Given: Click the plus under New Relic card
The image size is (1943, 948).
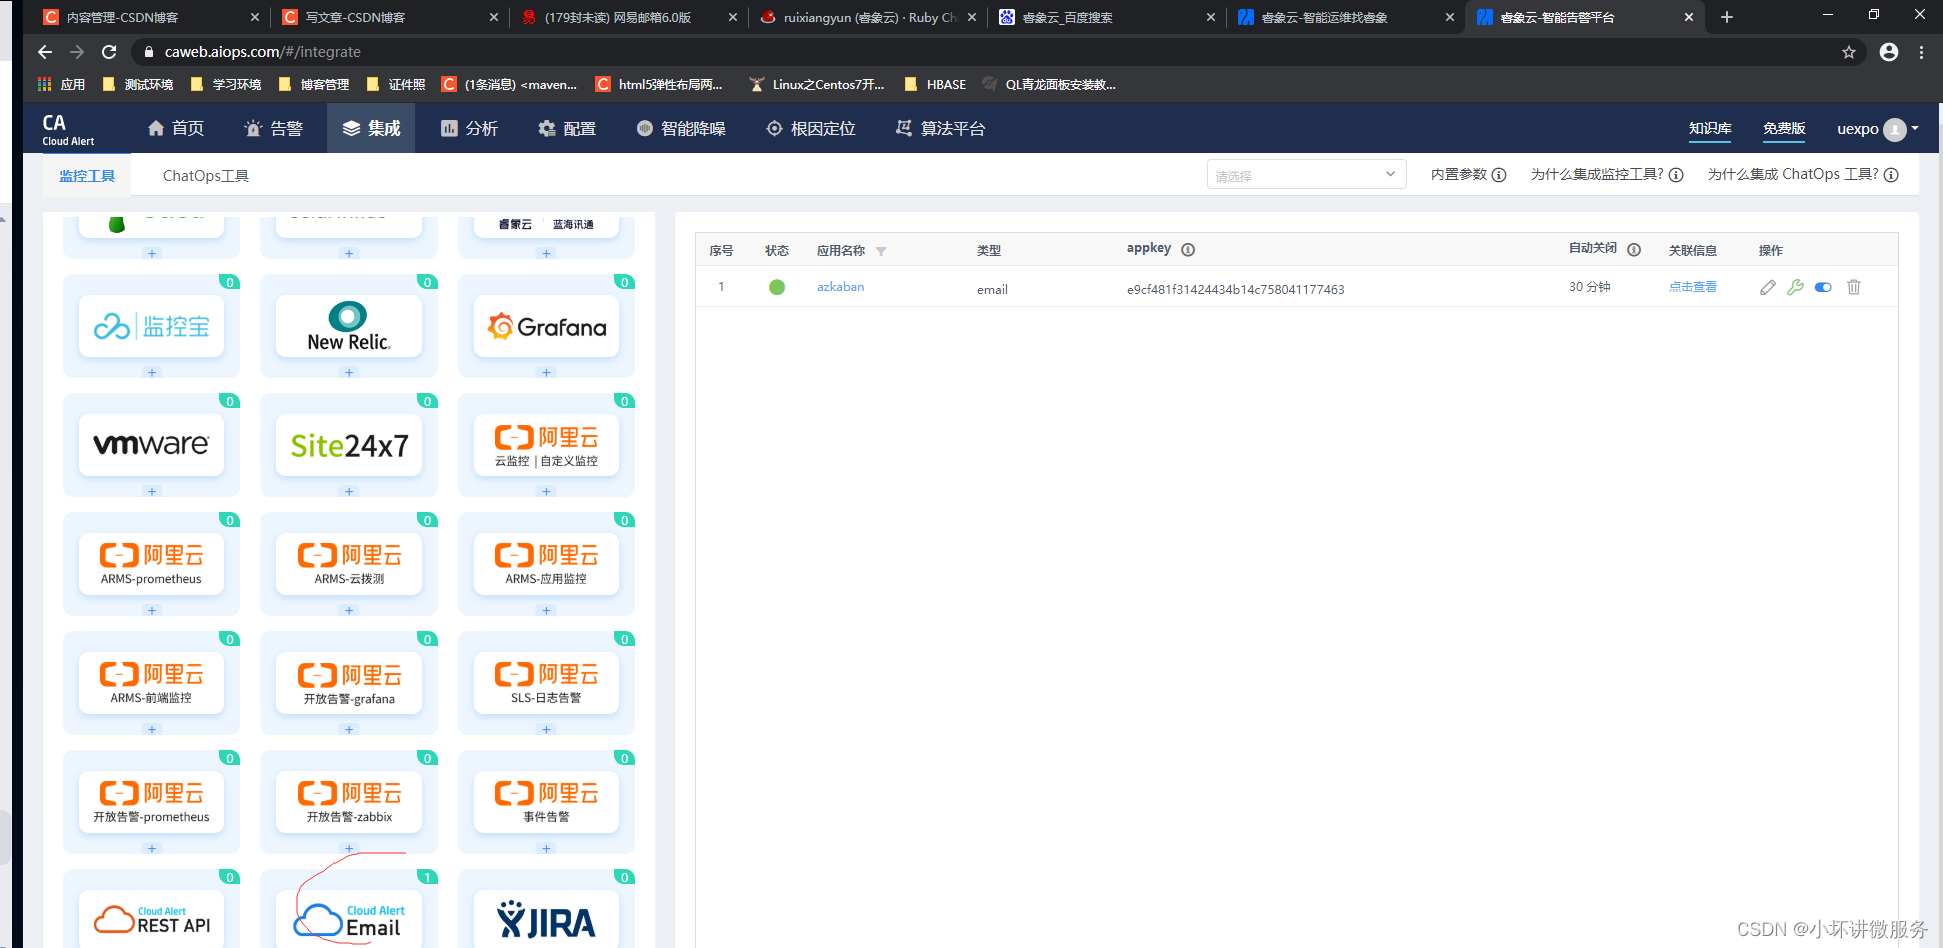Looking at the screenshot, I should point(349,372).
